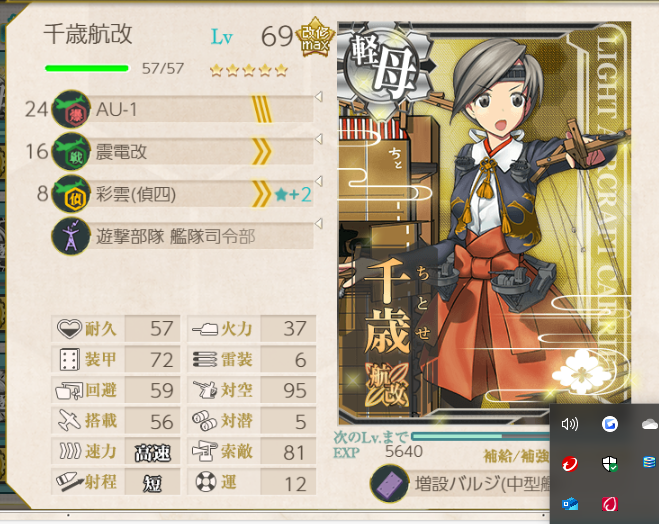Click the 彩雲(偵四) recon plane icon

point(71,194)
